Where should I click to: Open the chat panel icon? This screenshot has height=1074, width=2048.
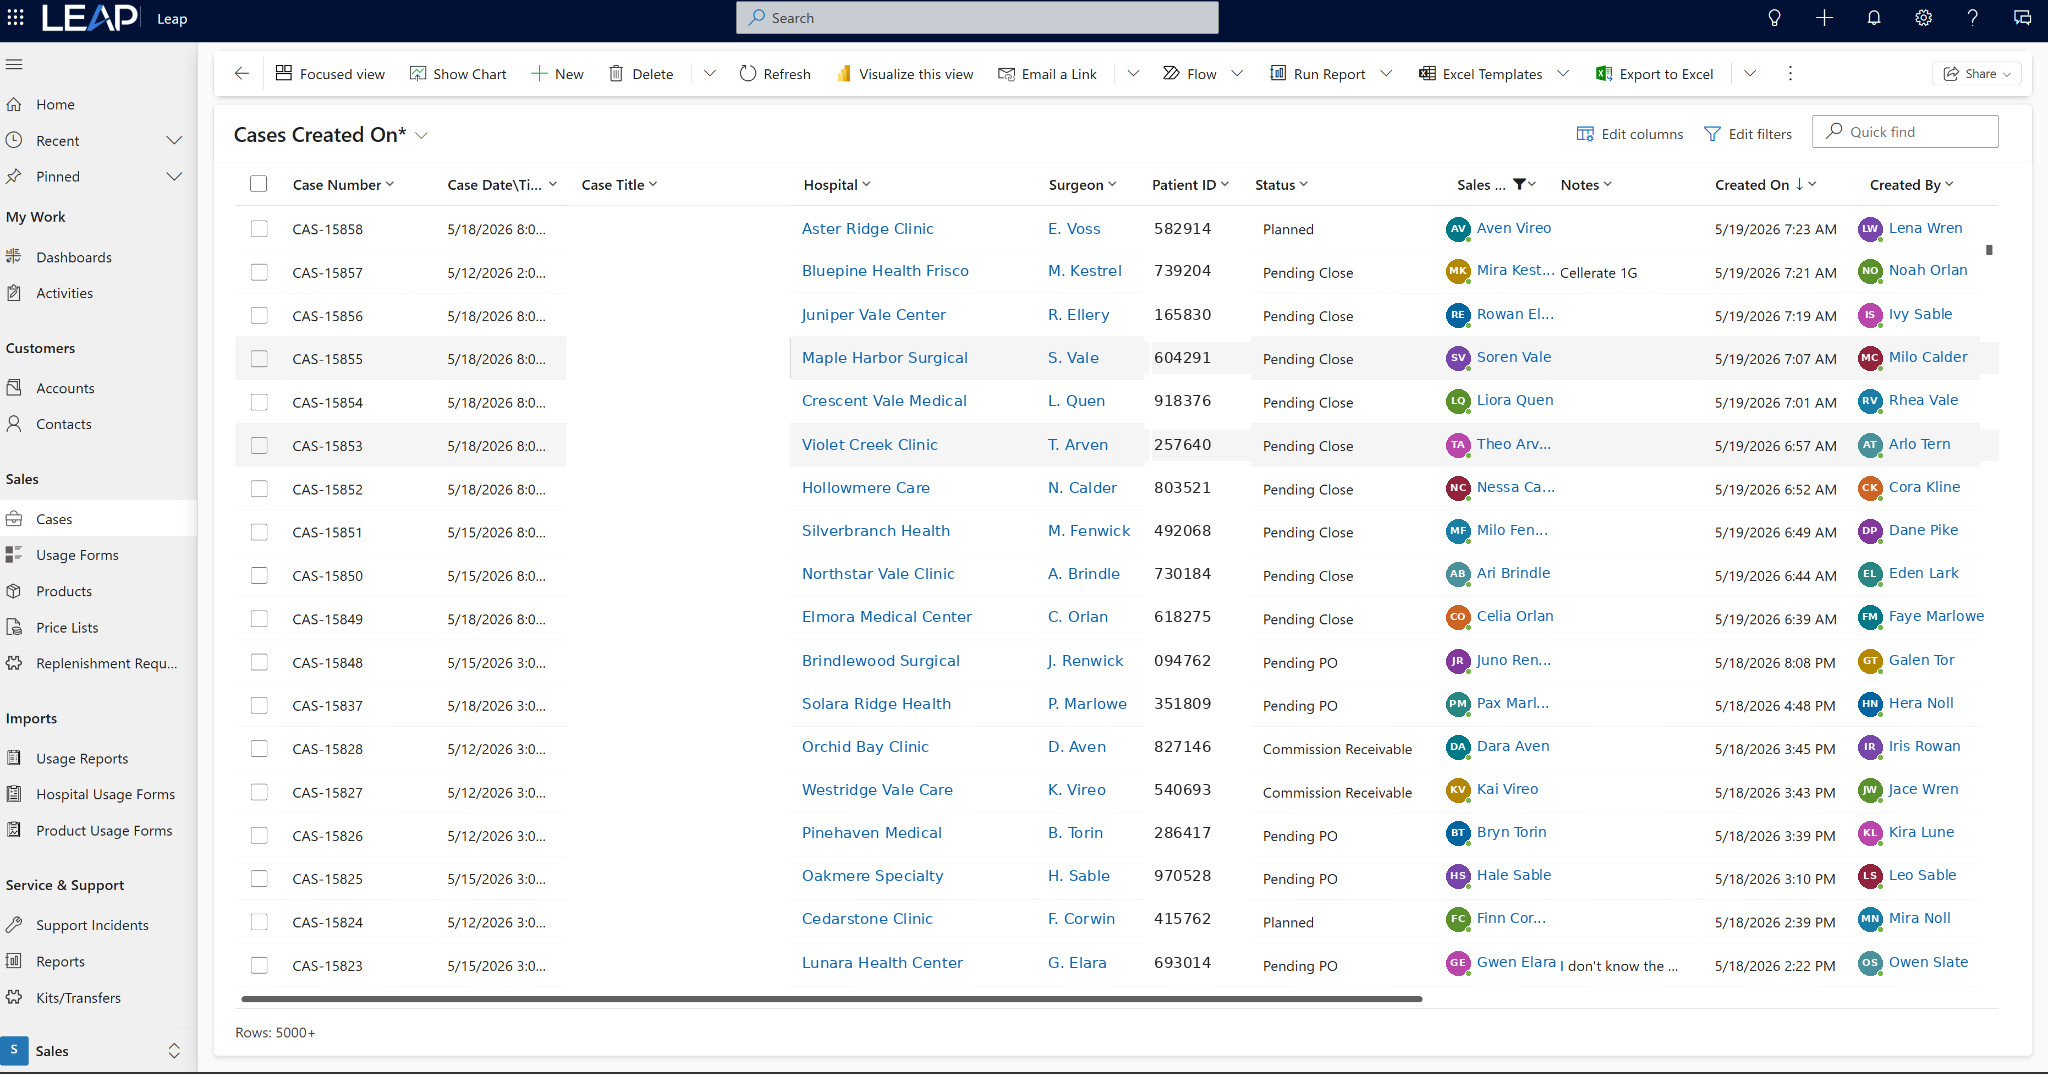coord(2022,18)
